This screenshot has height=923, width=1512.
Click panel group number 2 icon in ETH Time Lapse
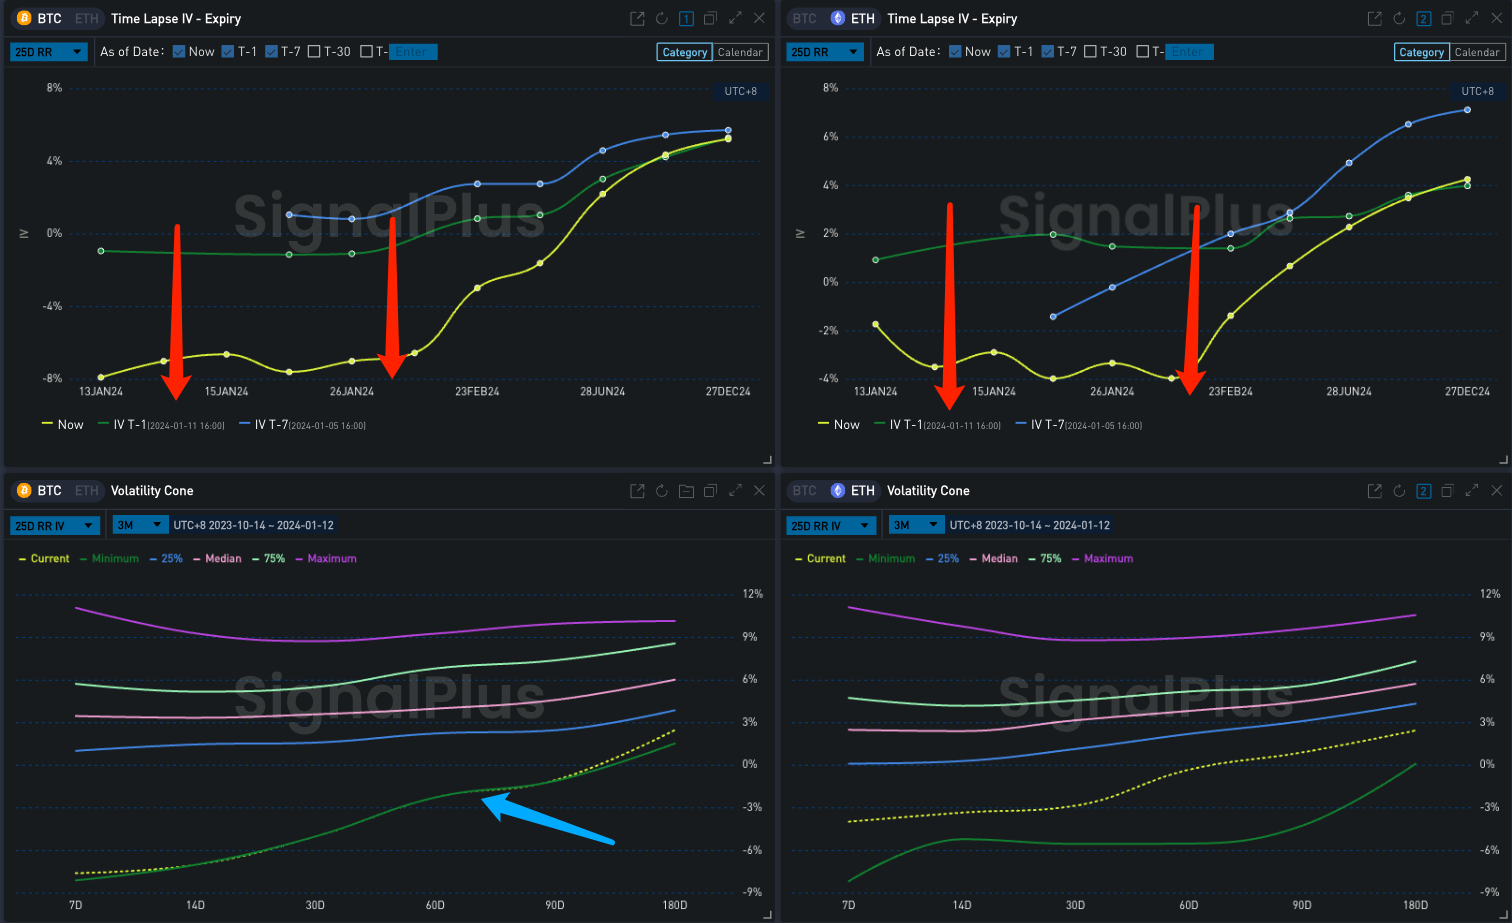pyautogui.click(x=1423, y=19)
